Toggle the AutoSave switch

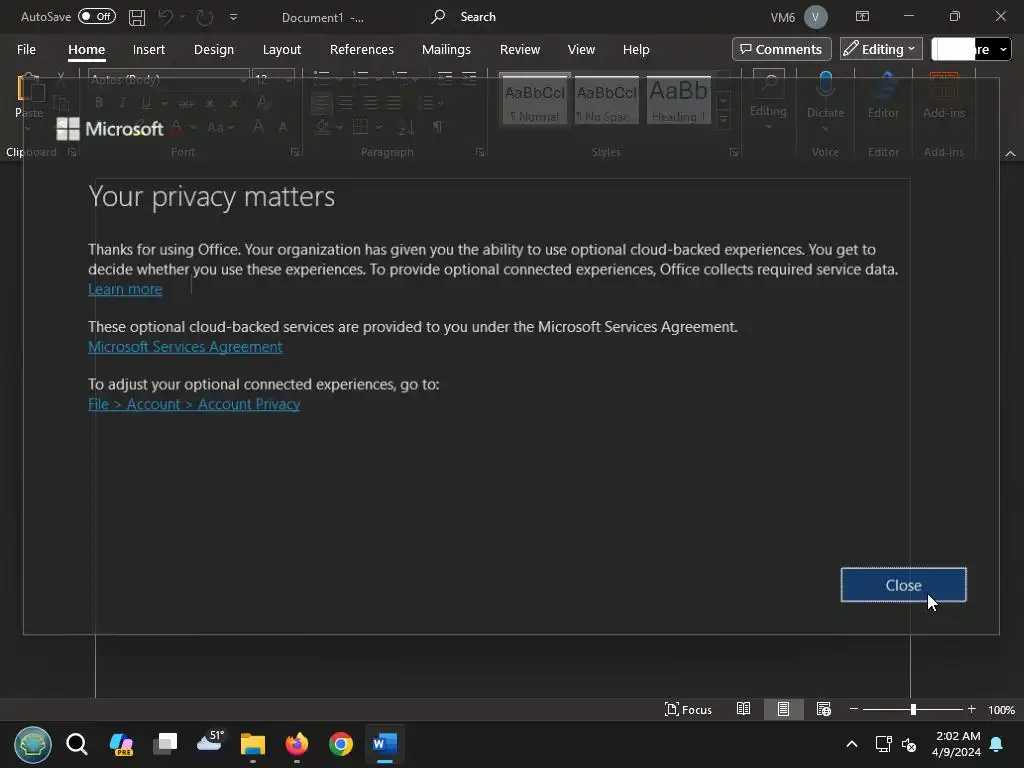97,16
